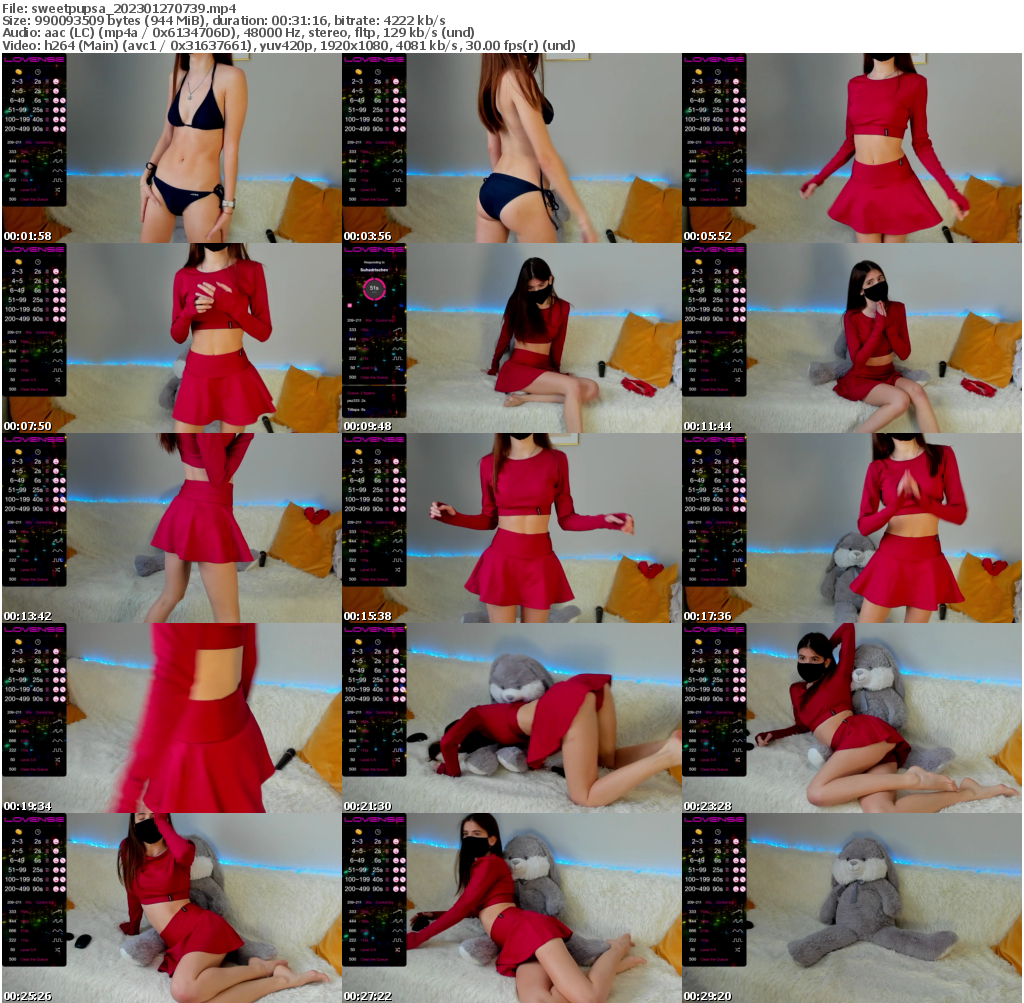Click the rising-line vibration pattern icon beside 333
Image resolution: width=1024 pixels, height=1003 pixels.
tap(57, 151)
